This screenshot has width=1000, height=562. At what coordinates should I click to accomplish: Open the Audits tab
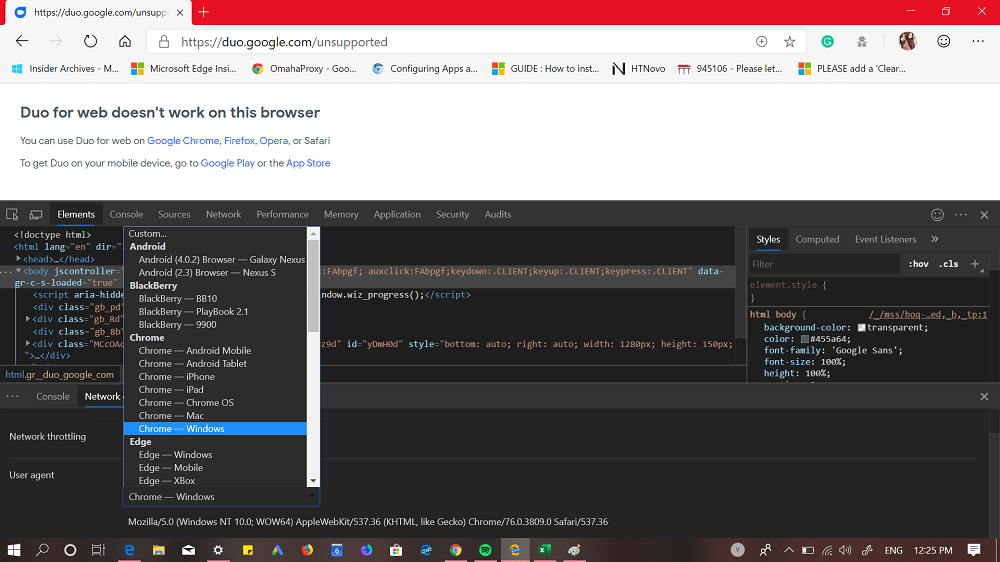497,214
